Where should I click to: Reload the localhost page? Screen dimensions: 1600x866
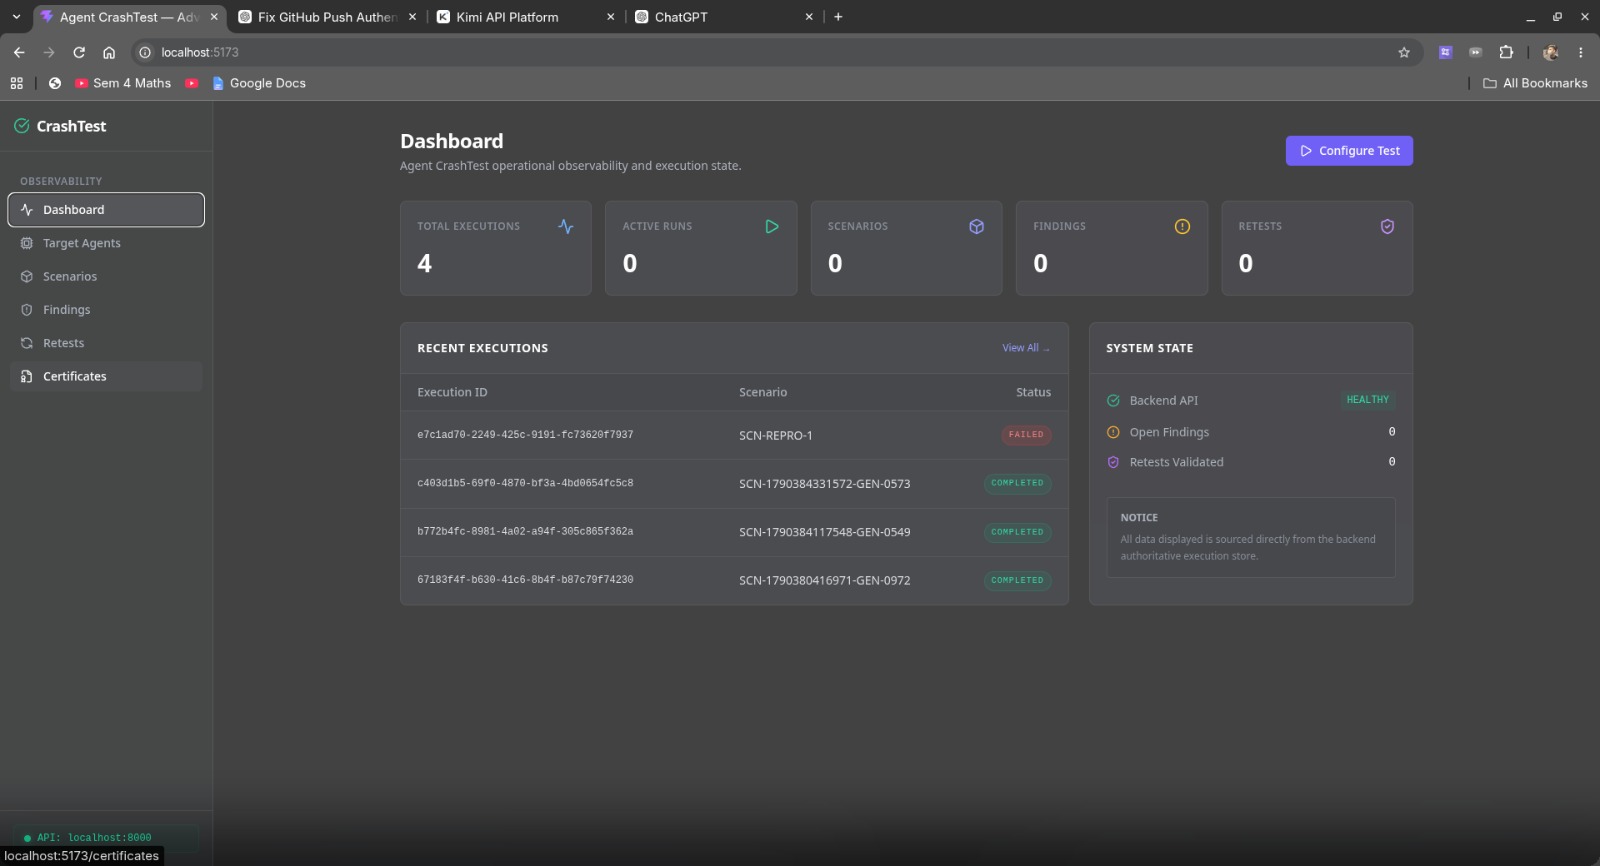79,52
